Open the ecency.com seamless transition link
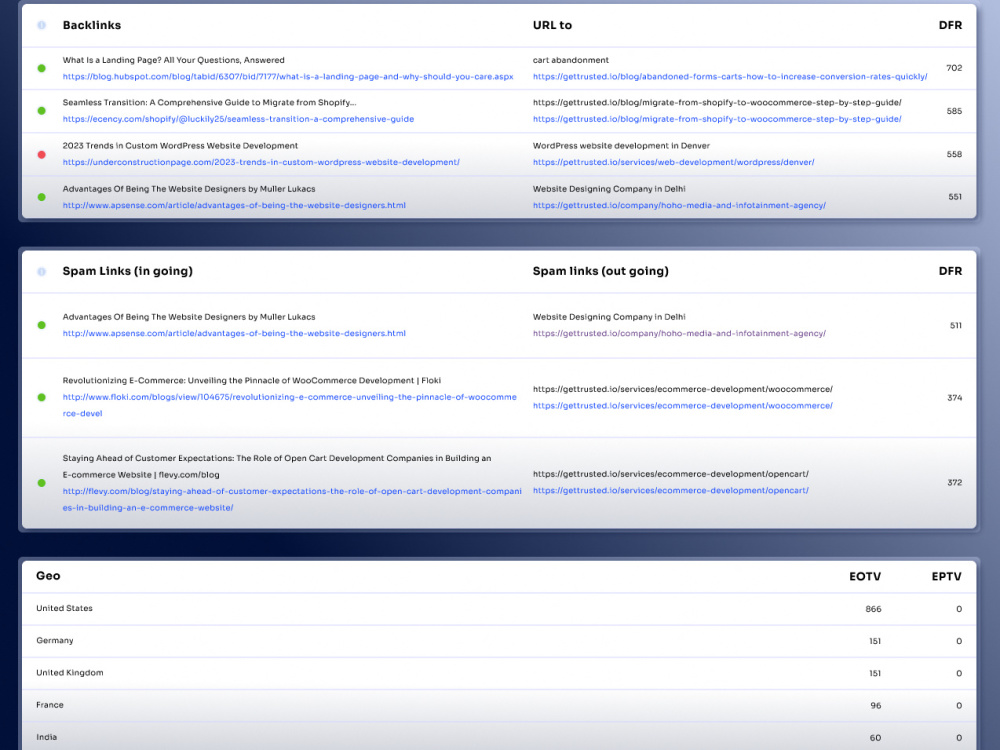 [x=238, y=119]
